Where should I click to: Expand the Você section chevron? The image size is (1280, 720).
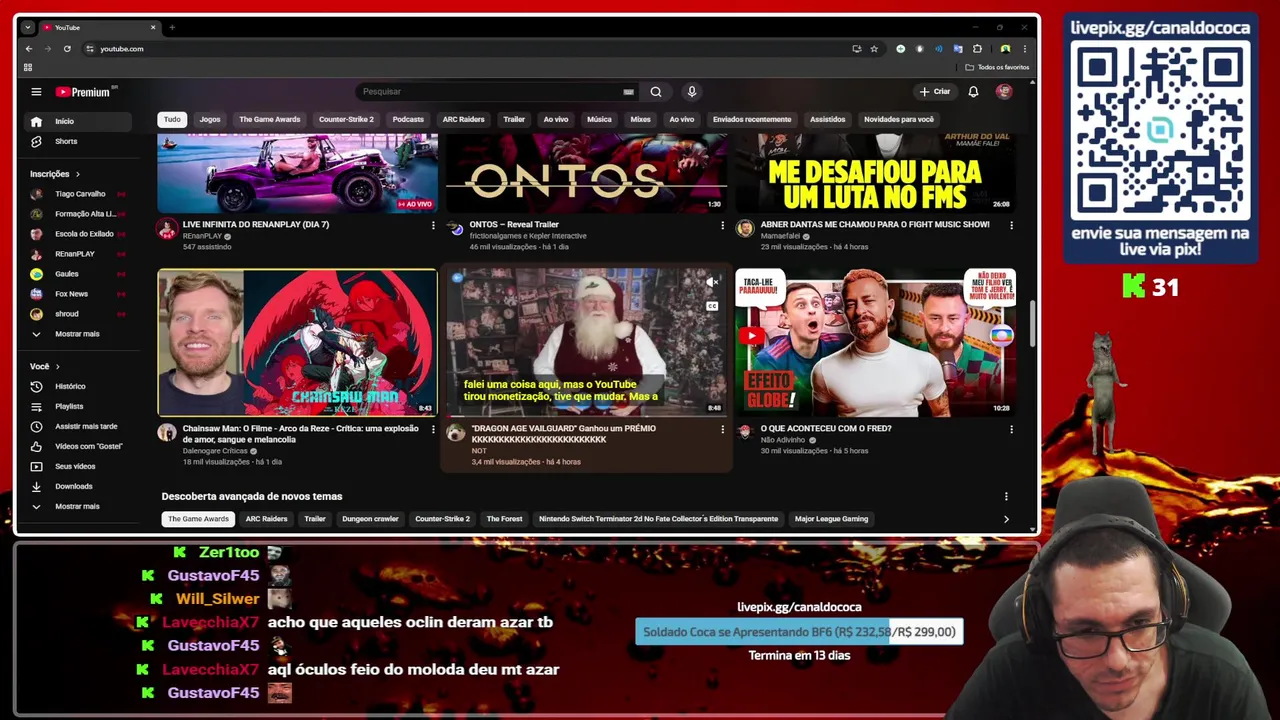point(58,367)
